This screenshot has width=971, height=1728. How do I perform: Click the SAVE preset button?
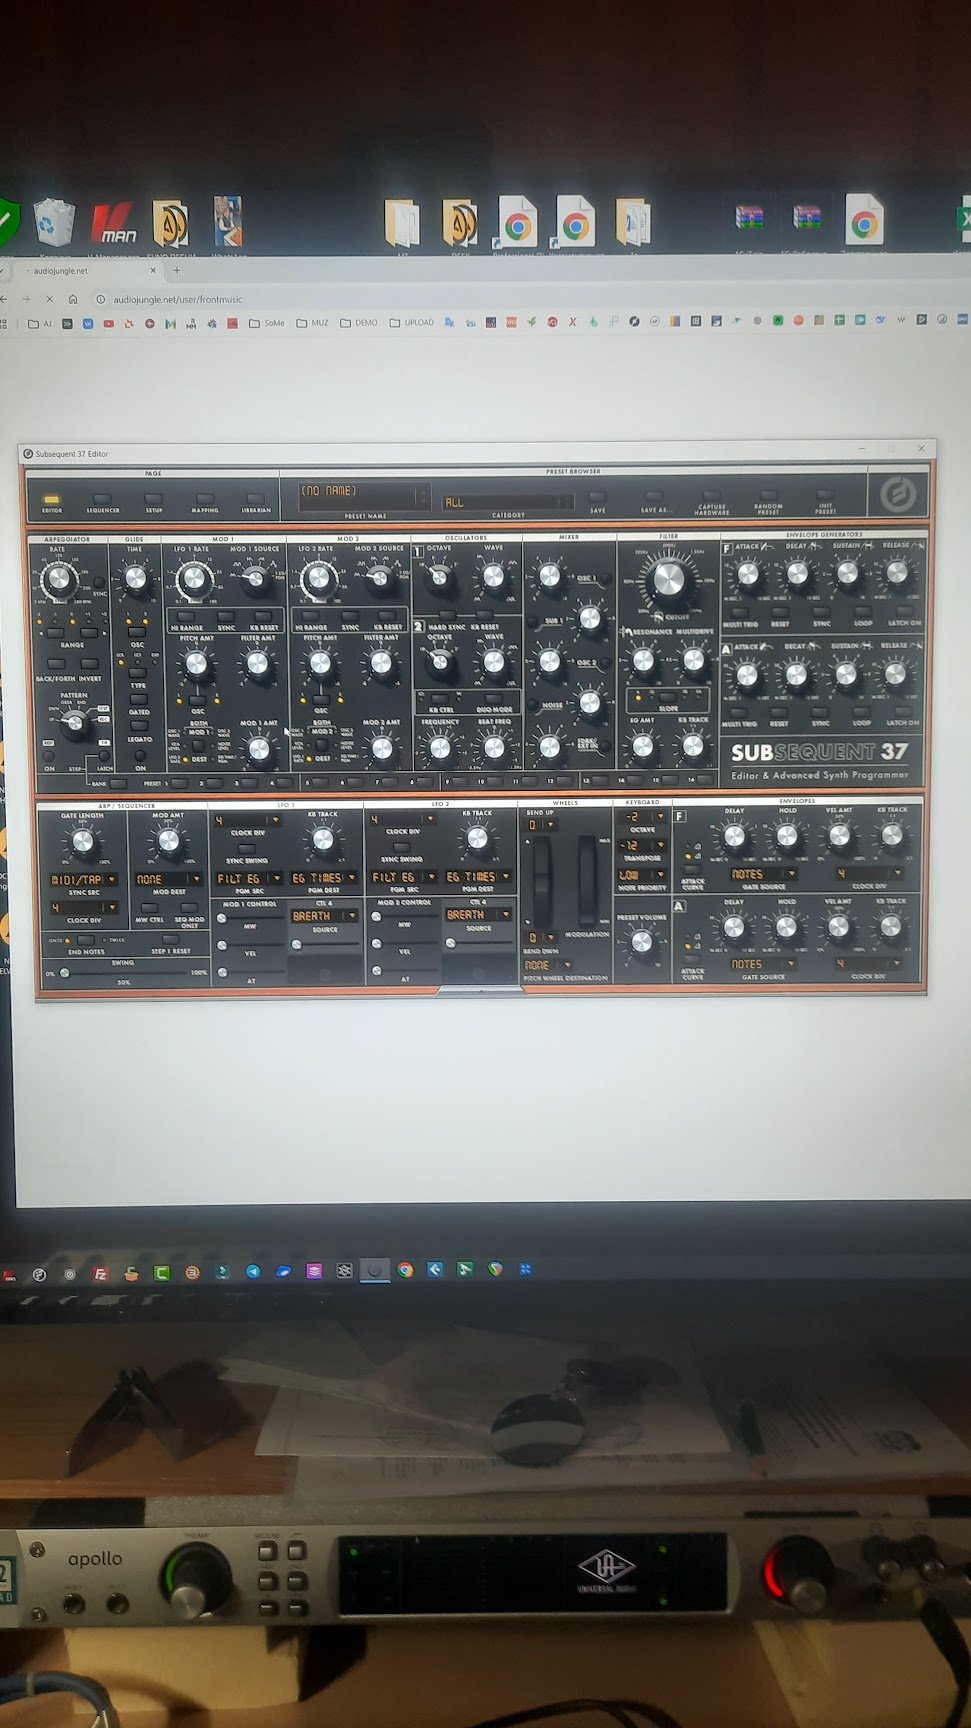point(597,497)
